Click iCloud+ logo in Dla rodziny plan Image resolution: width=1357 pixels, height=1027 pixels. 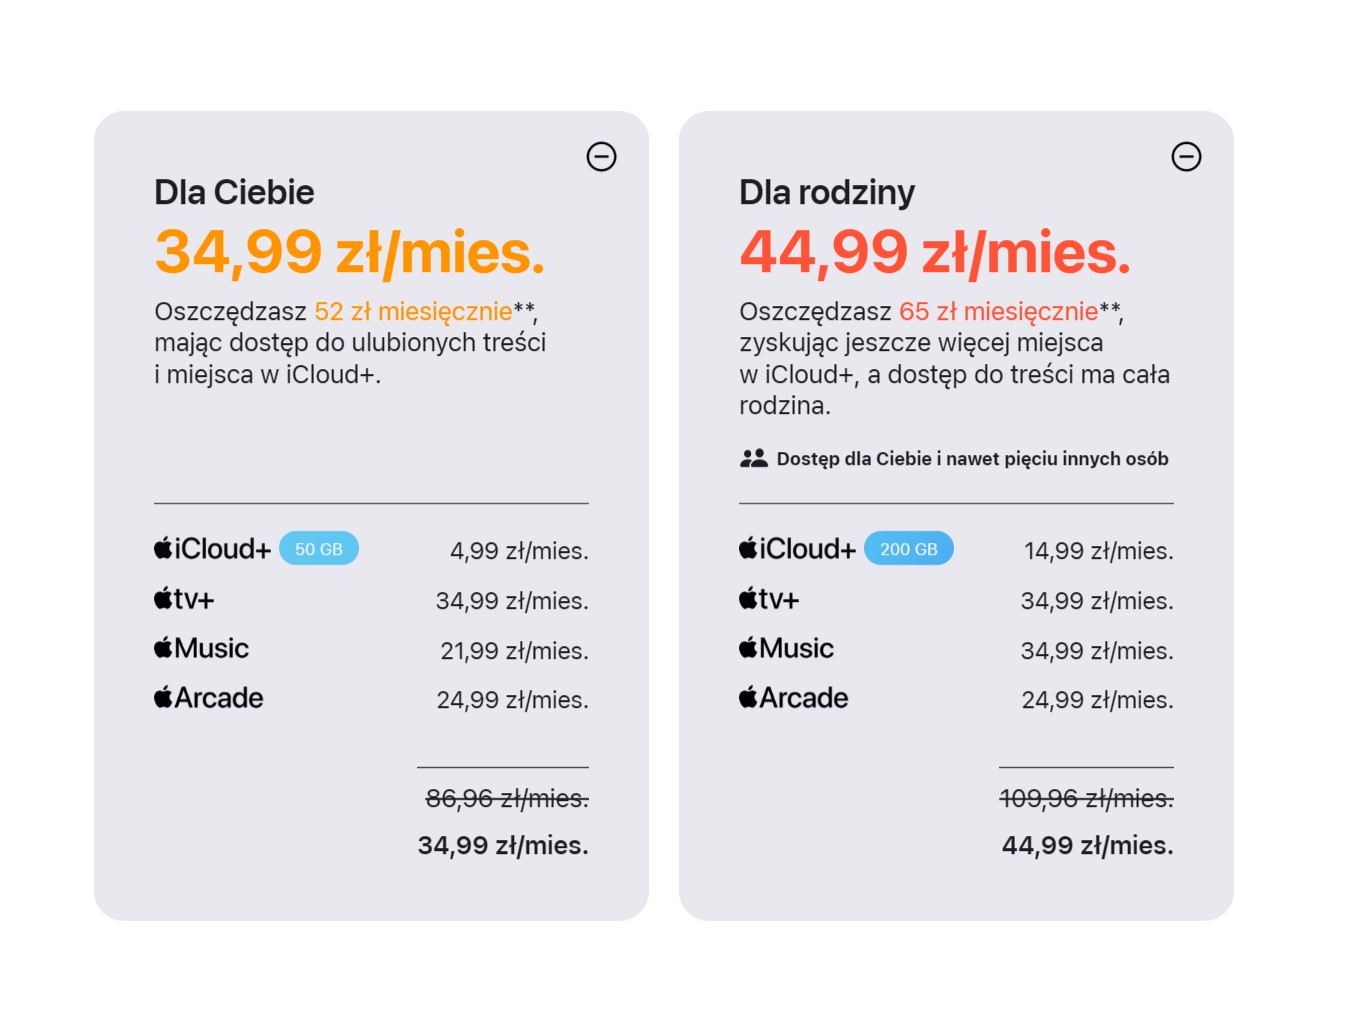(x=797, y=549)
